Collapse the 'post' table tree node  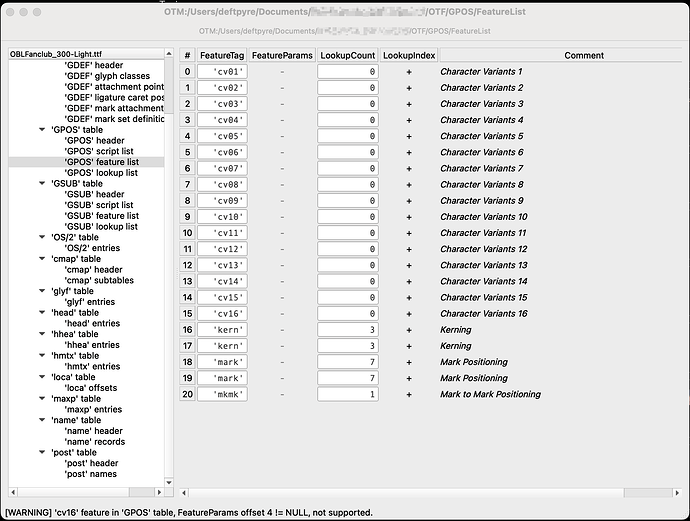(42, 452)
